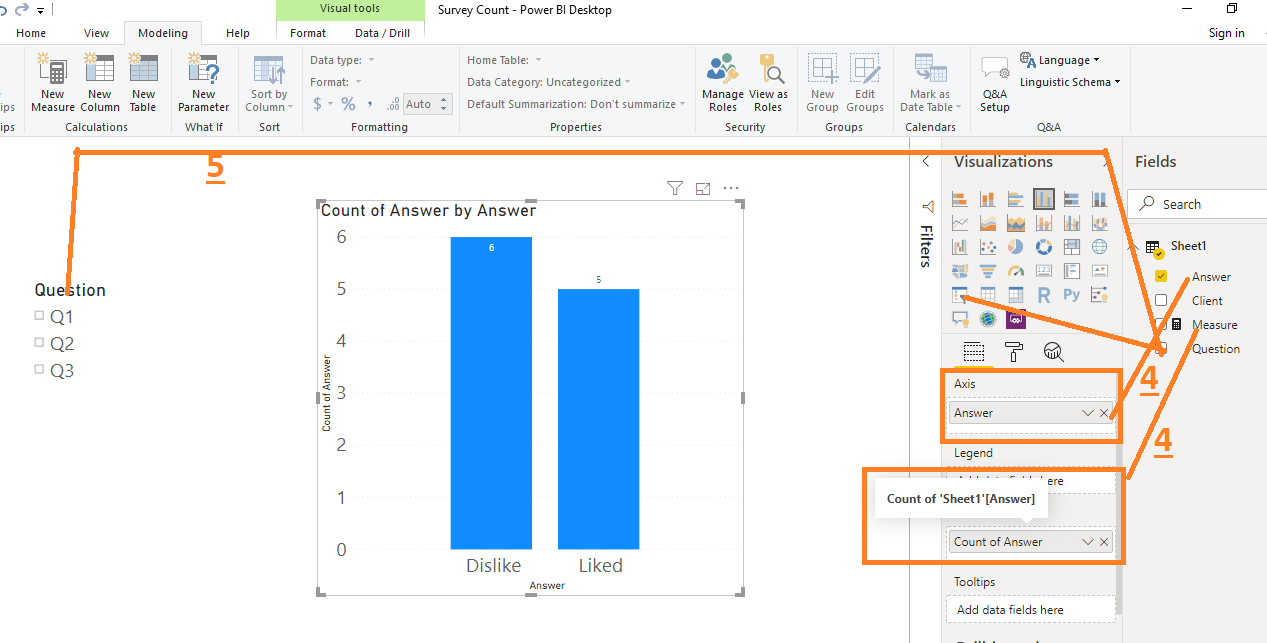This screenshot has width=1267, height=643.
Task: Collapse the Filters pane chevron
Action: (x=926, y=162)
